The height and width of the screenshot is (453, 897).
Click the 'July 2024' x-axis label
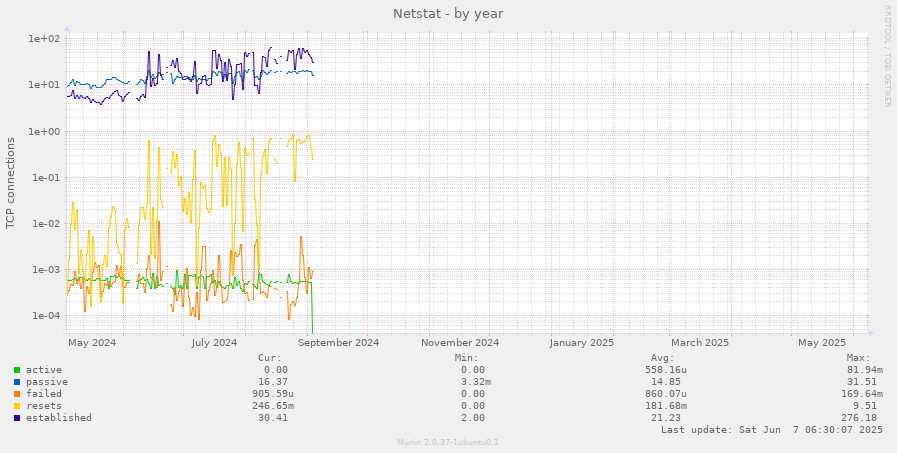coord(214,343)
